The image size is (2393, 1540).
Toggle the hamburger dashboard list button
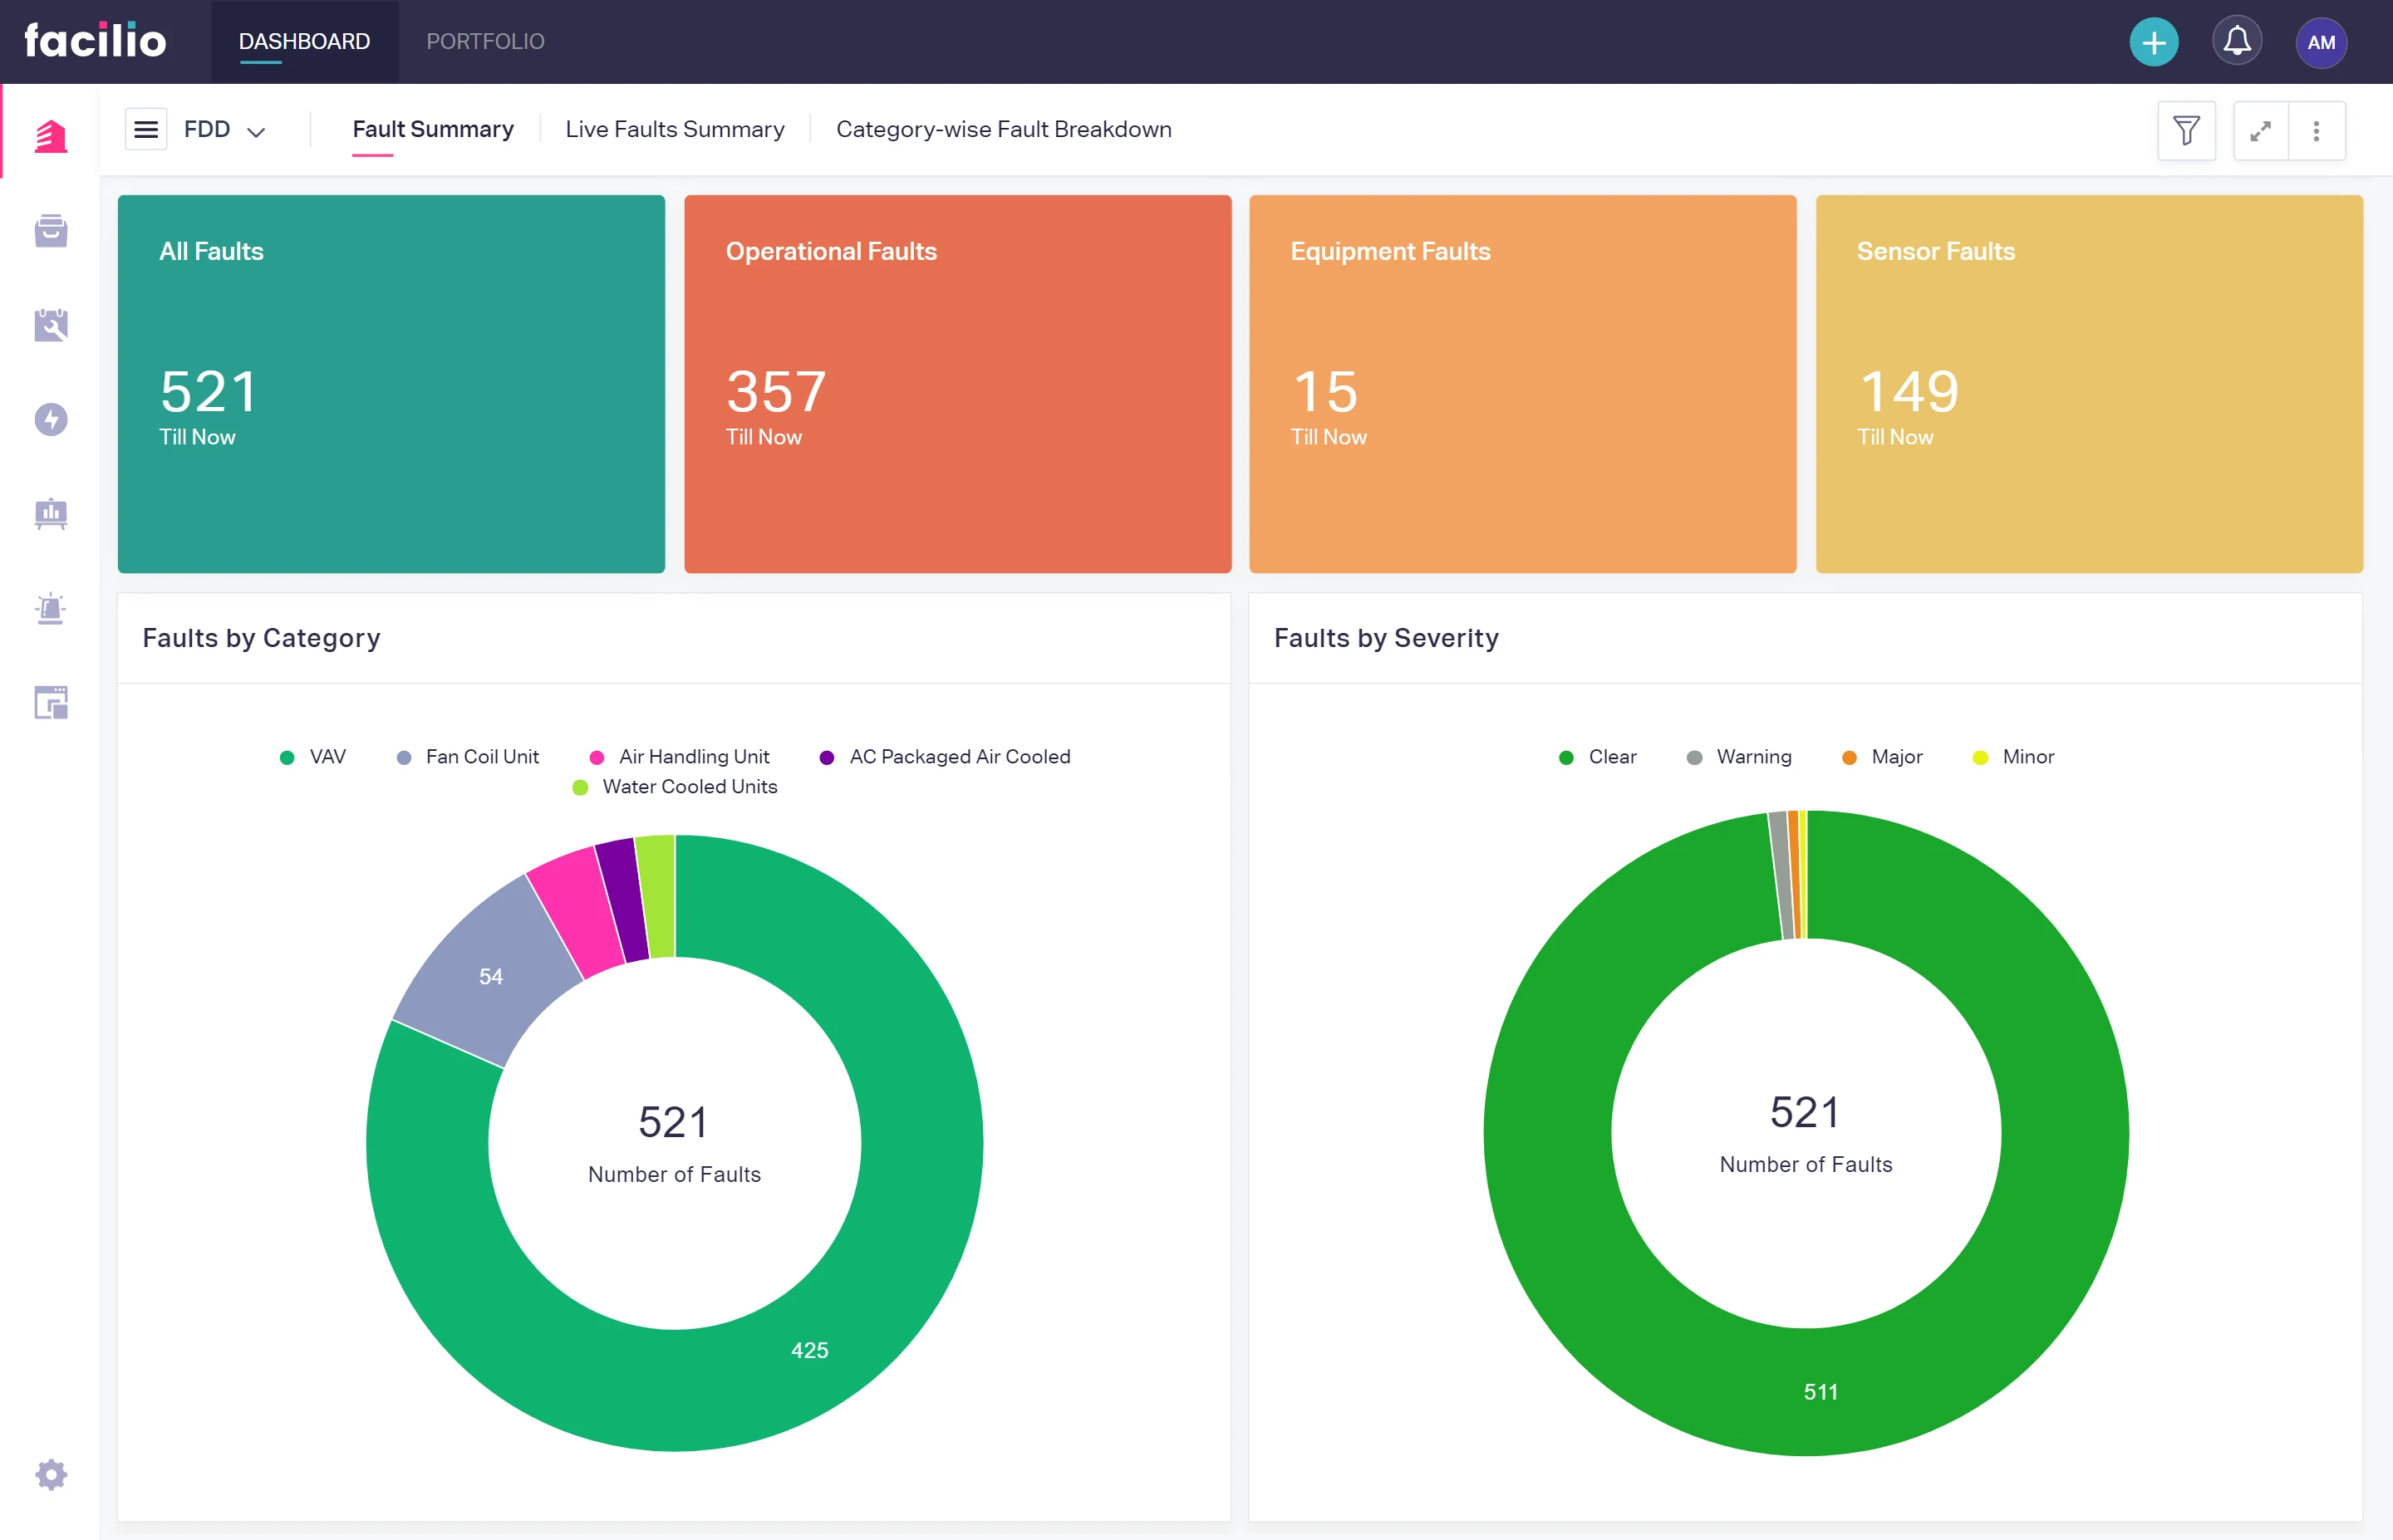pos(146,129)
